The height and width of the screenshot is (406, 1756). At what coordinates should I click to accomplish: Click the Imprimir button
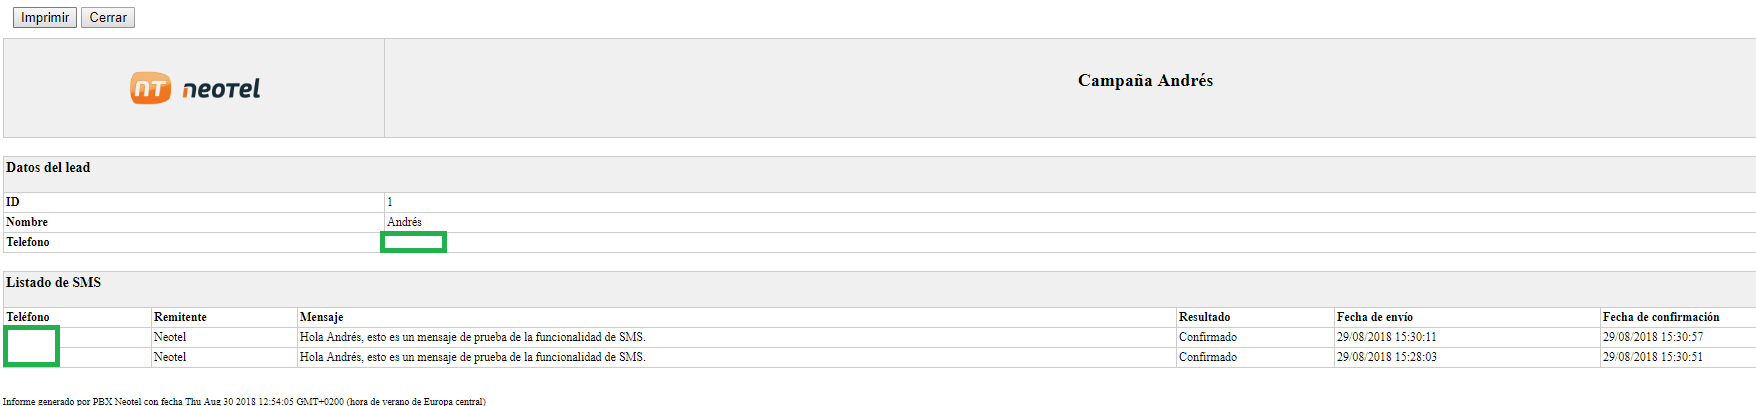45,18
